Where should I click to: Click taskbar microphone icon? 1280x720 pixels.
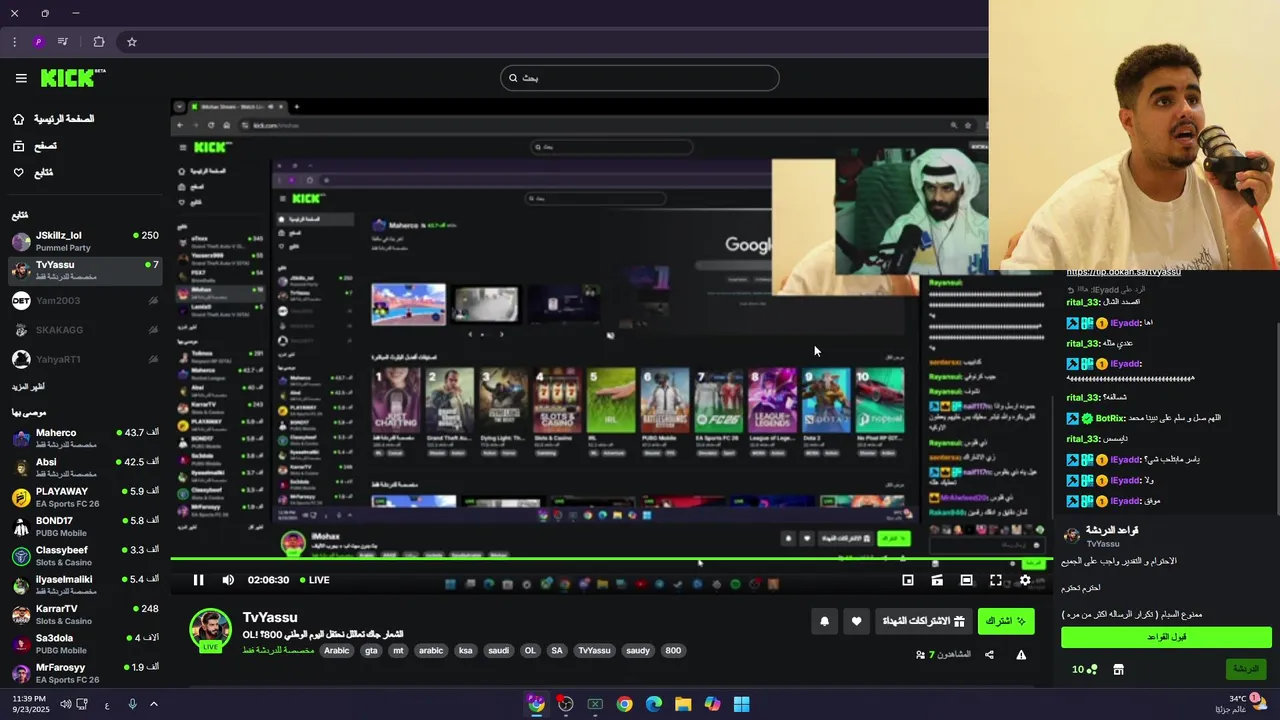[x=132, y=704]
